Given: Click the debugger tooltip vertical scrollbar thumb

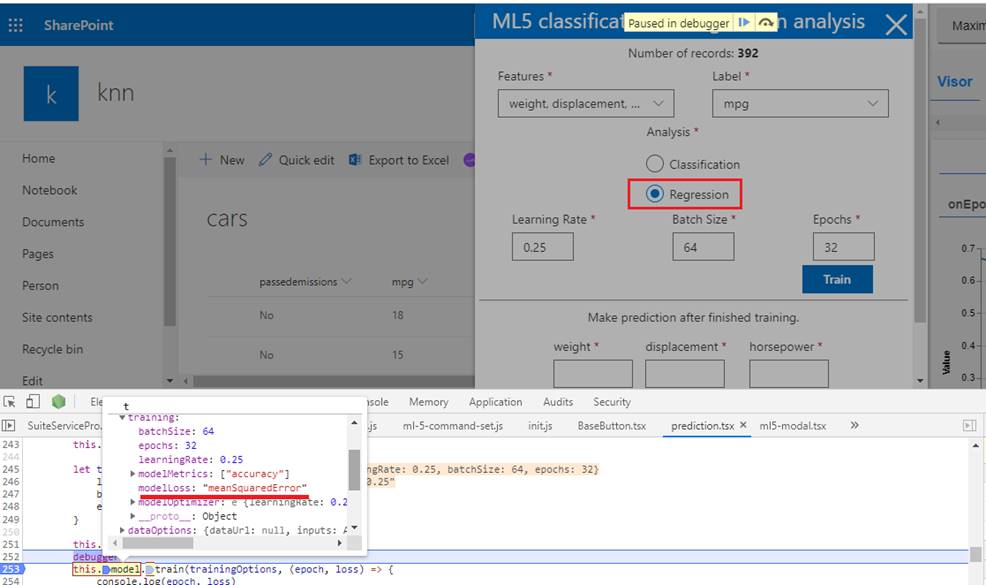Looking at the screenshot, I should (354, 470).
